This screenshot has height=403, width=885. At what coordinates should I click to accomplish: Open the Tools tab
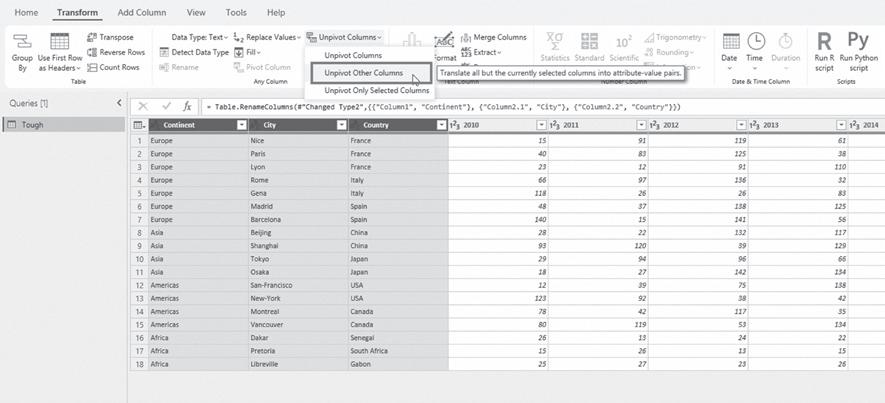(x=236, y=12)
